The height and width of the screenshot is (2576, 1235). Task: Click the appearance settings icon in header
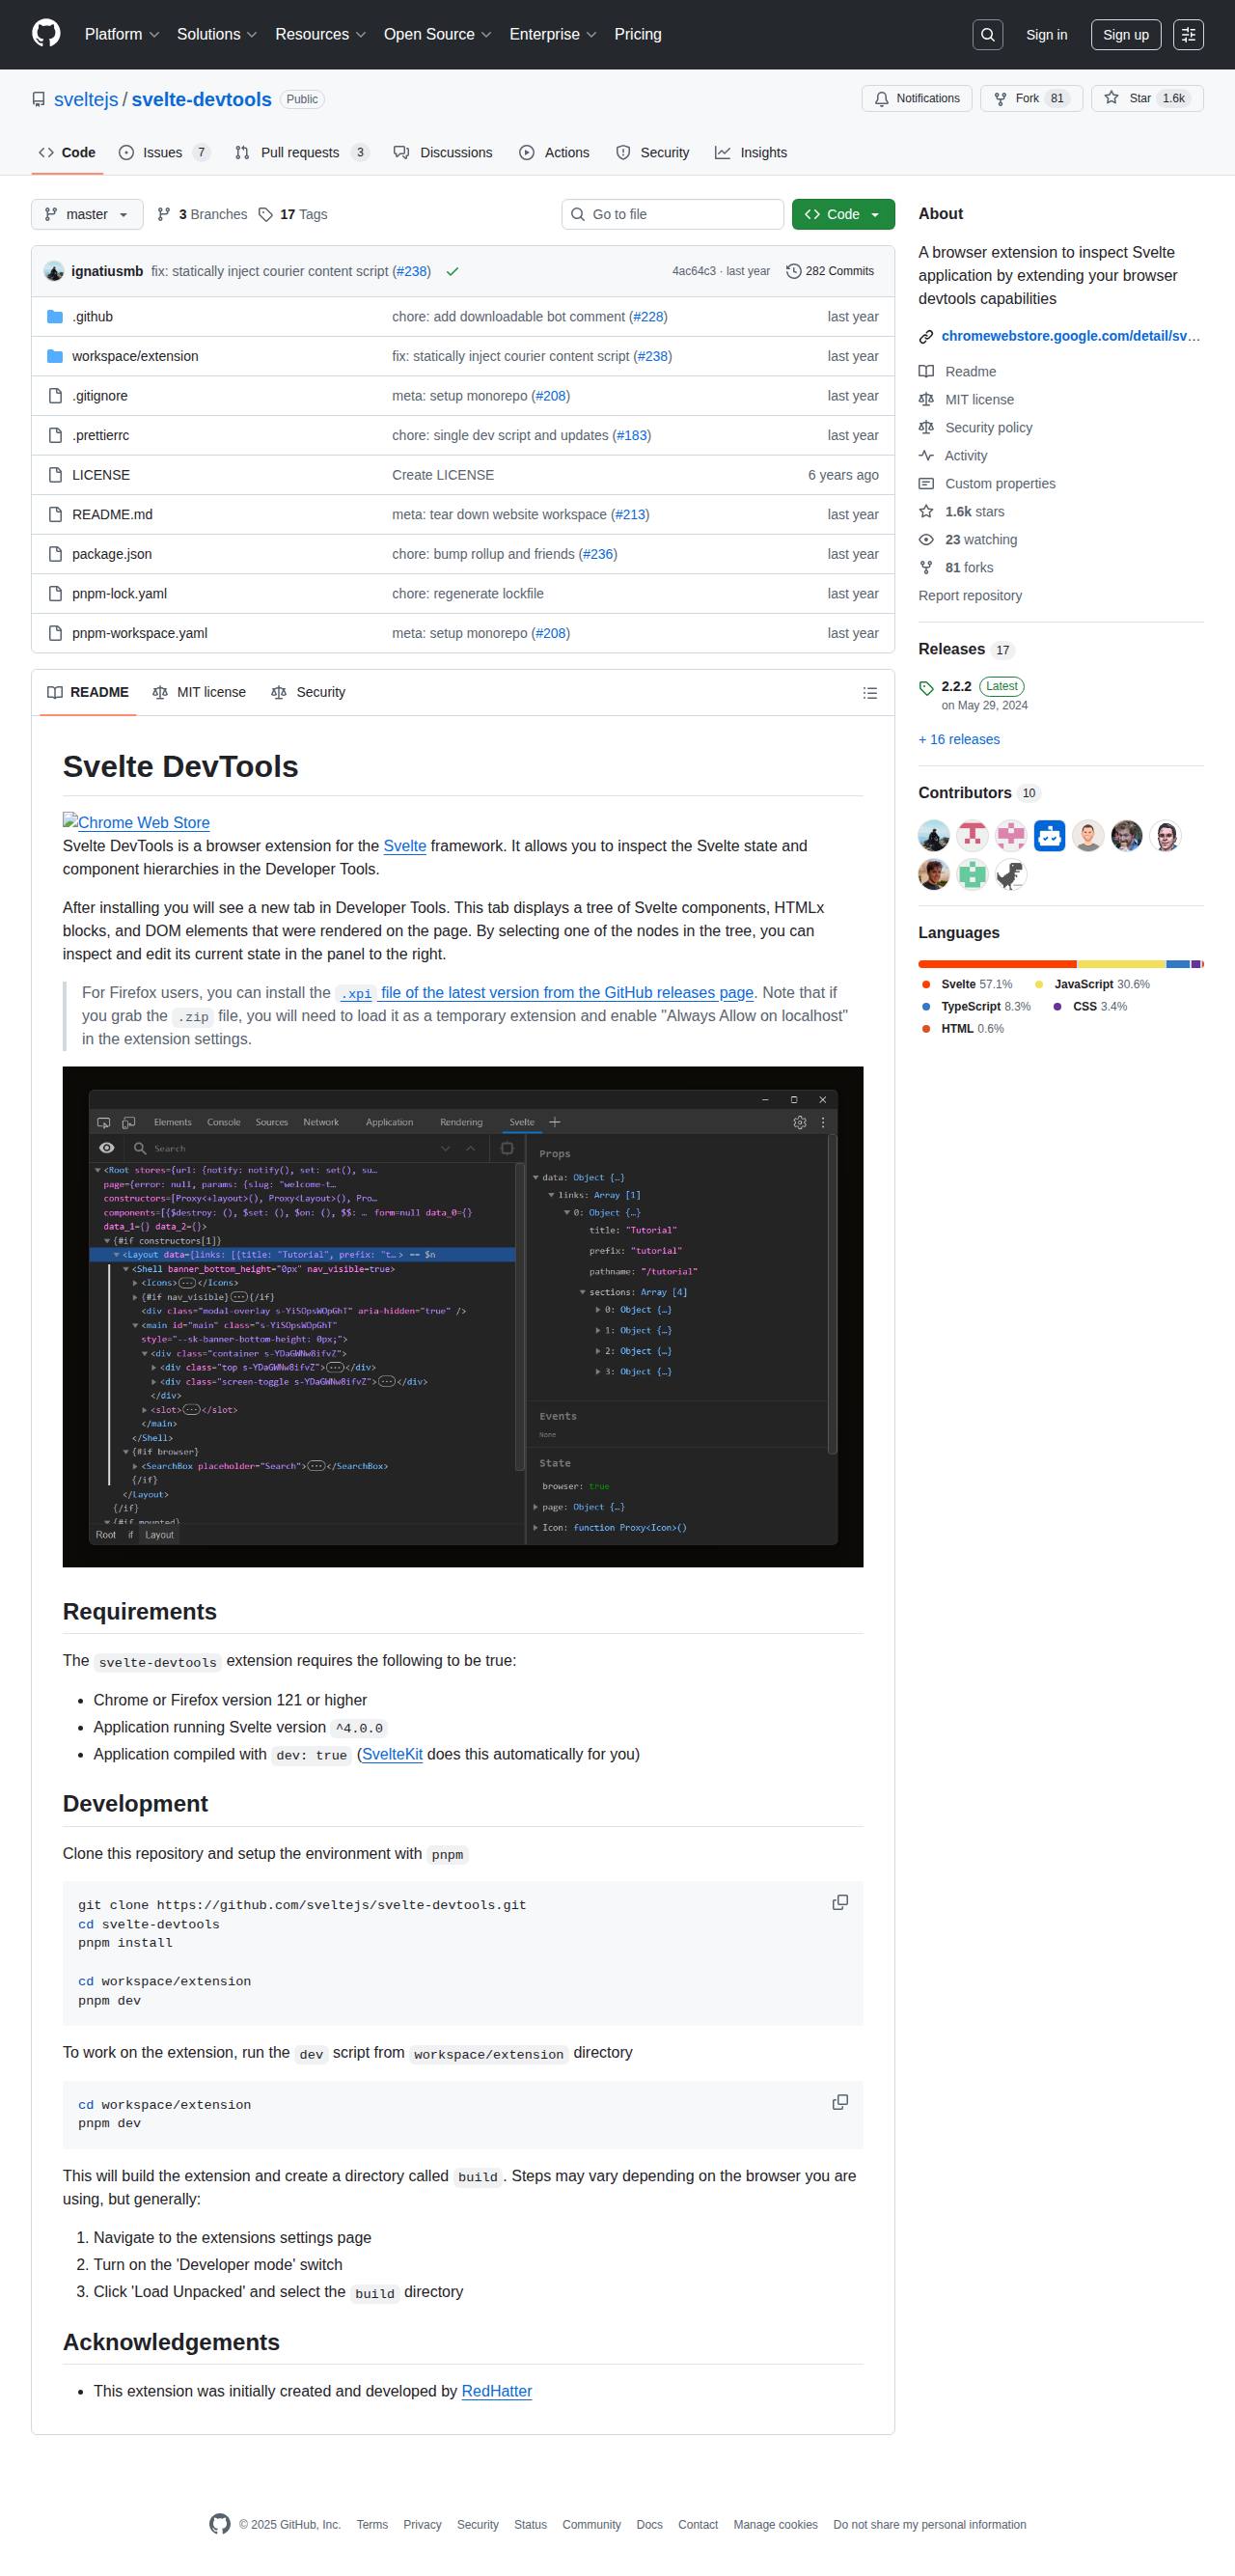(1187, 35)
